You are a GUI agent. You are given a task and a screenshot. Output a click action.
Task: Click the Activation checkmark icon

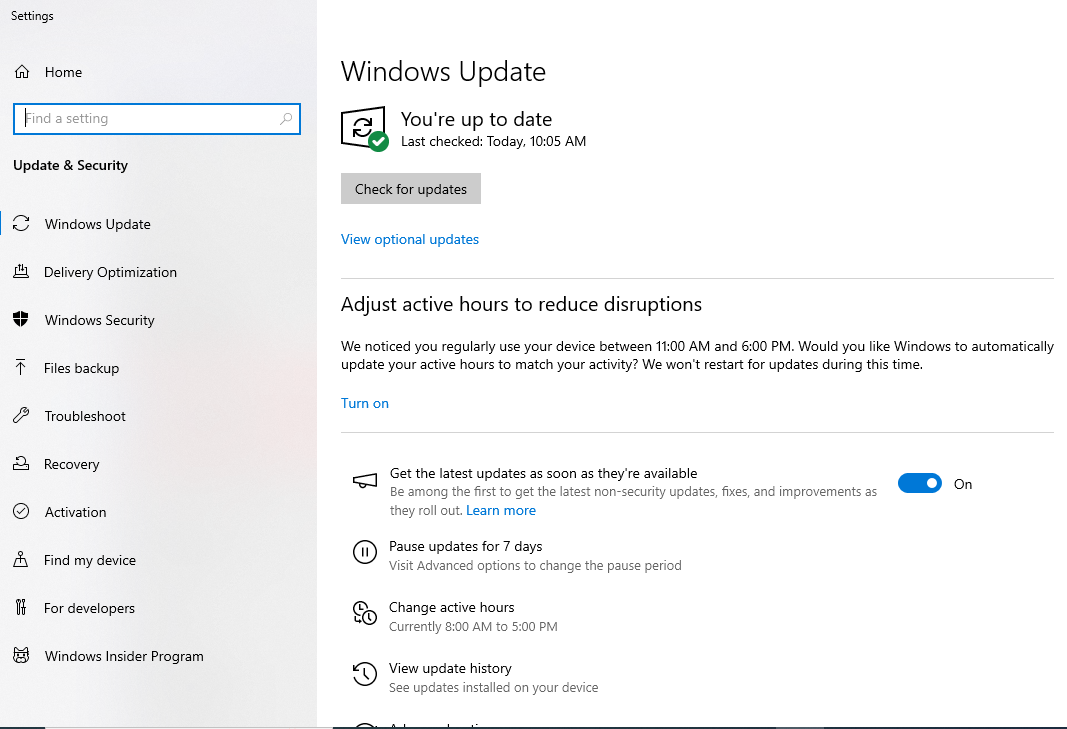(21, 512)
